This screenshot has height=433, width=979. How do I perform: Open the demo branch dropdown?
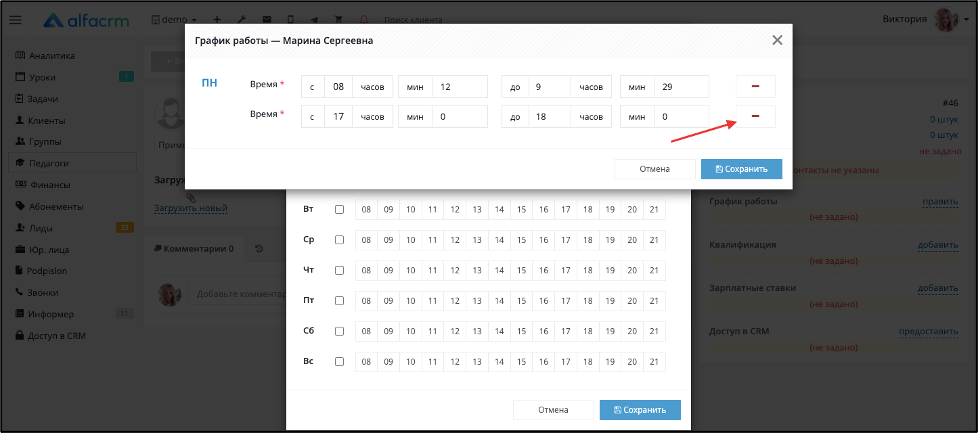click(174, 20)
